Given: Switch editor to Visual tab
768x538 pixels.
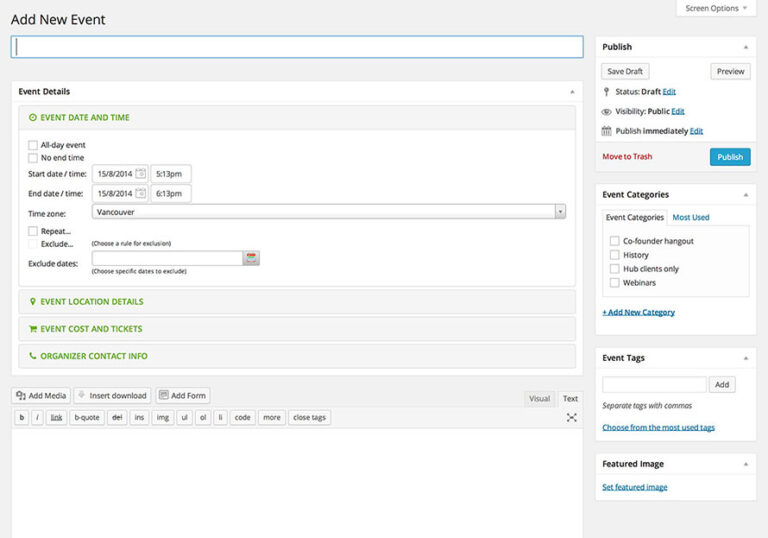Looking at the screenshot, I should click(539, 398).
